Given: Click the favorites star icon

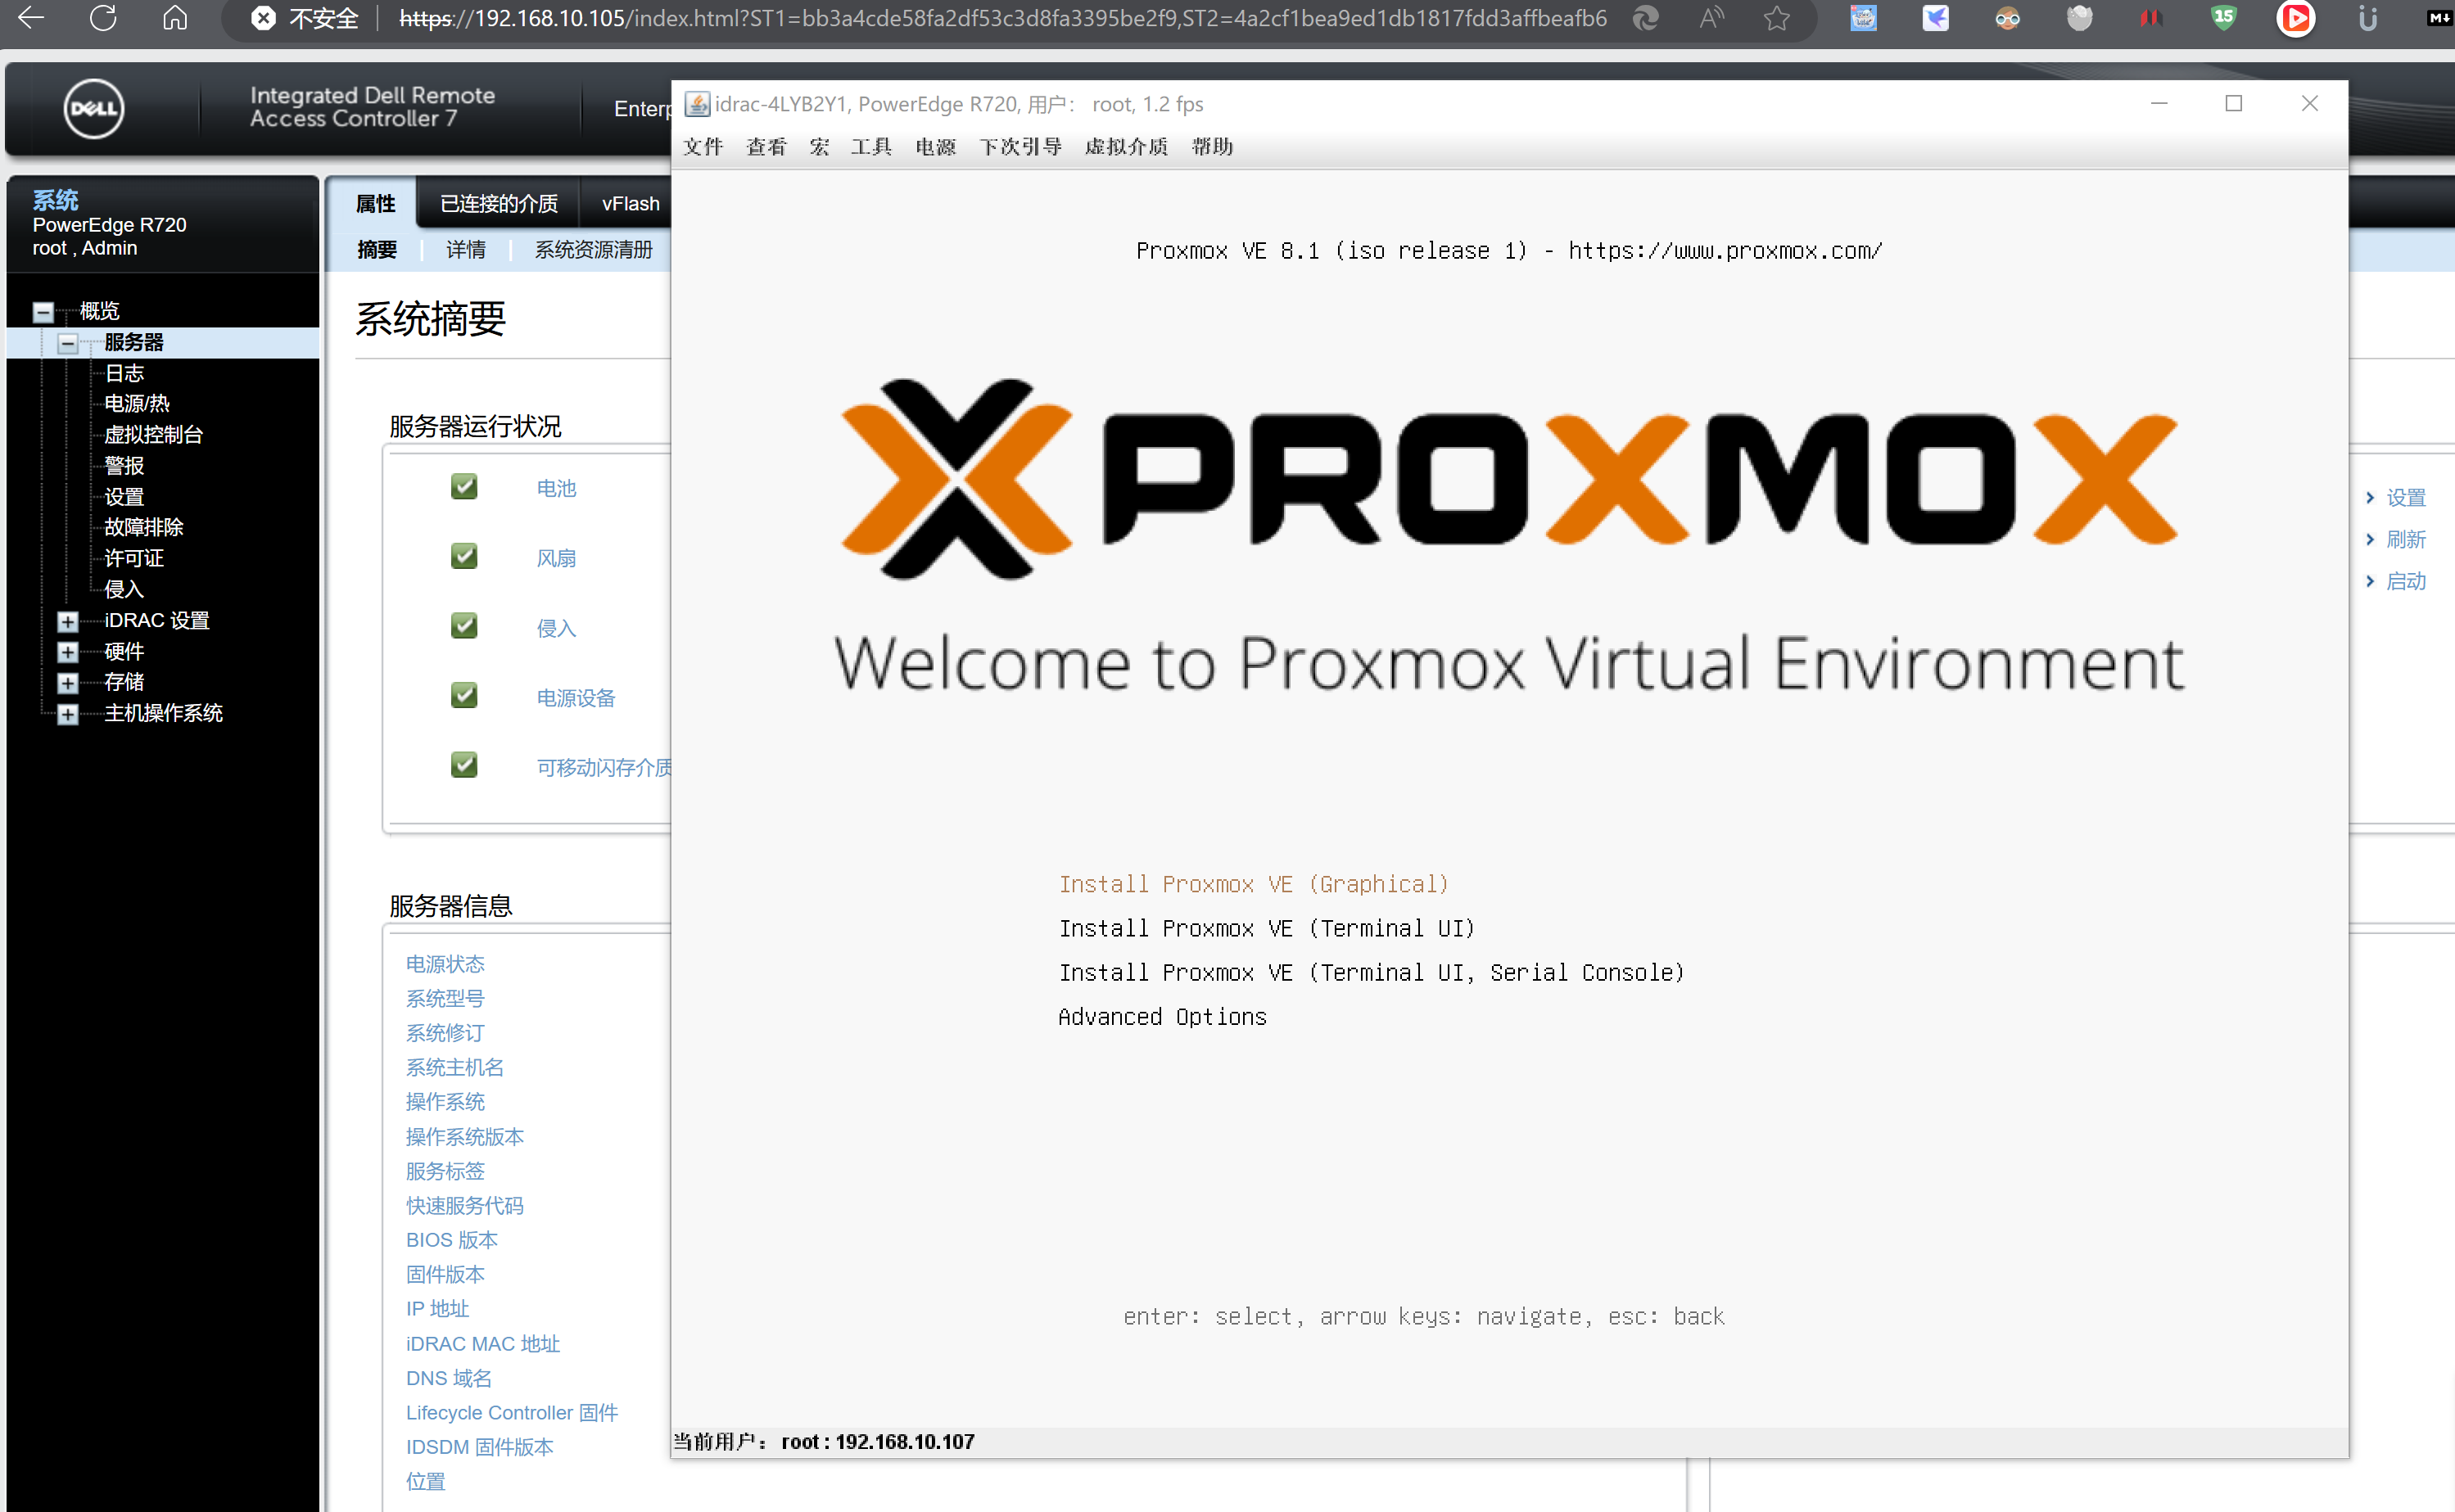Looking at the screenshot, I should click(x=1776, y=18).
